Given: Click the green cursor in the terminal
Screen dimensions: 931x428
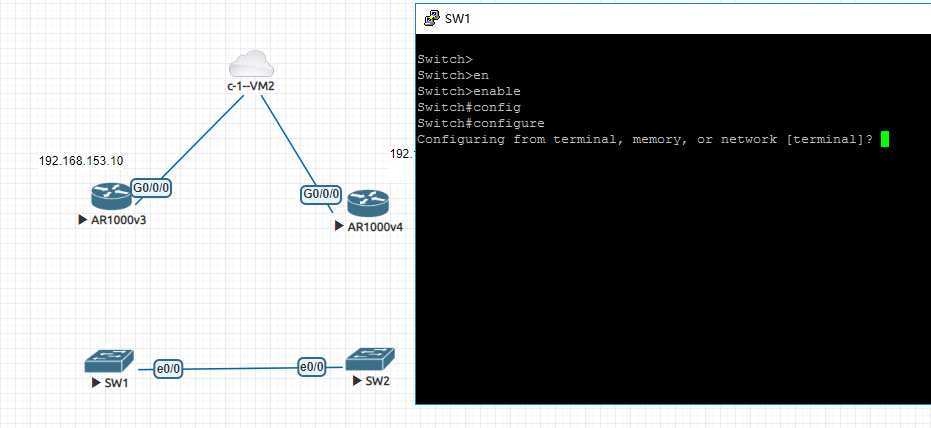Looking at the screenshot, I should click(883, 139).
